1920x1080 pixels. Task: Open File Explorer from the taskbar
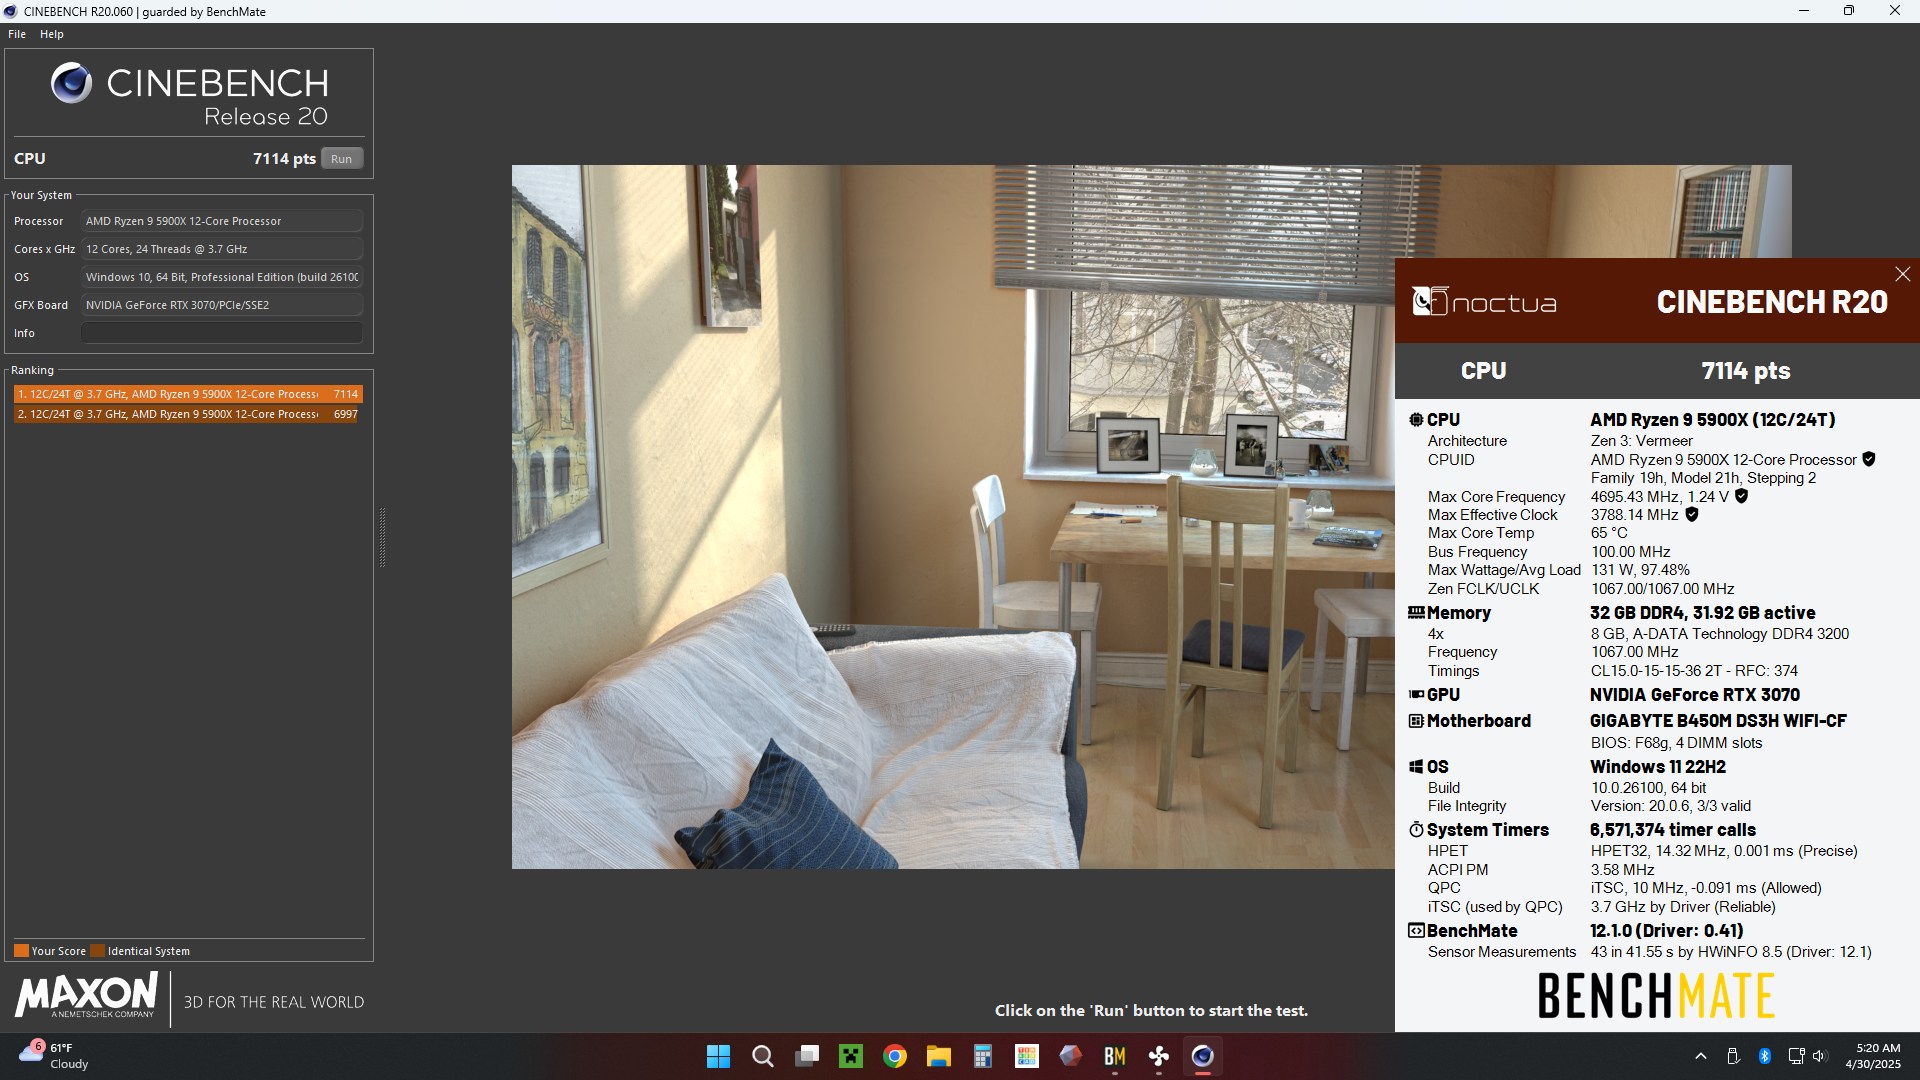pos(938,1056)
